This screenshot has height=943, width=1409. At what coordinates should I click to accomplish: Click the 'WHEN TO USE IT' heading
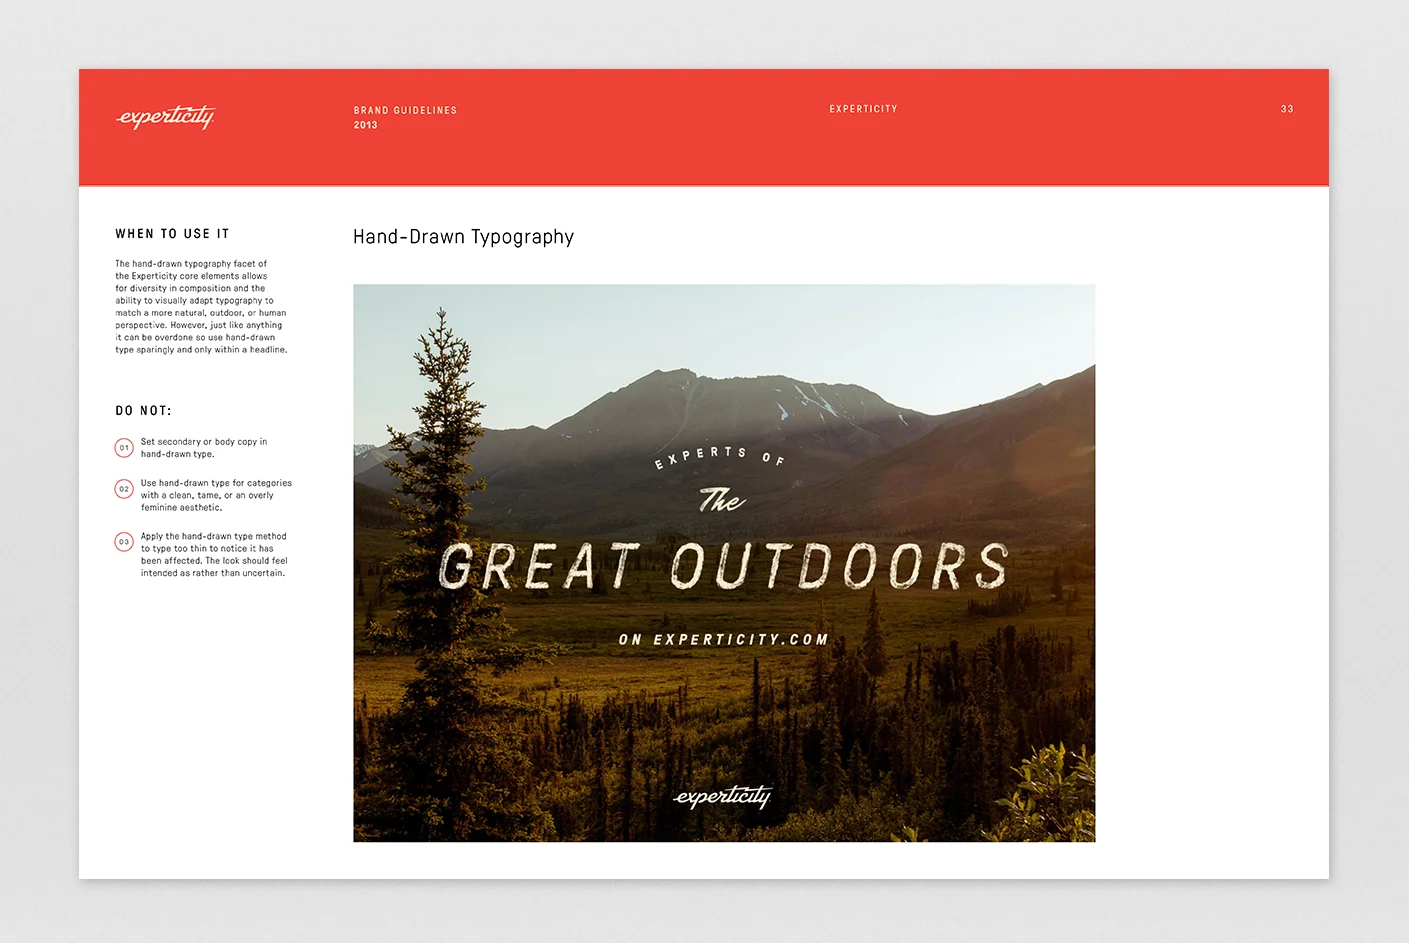coord(172,234)
